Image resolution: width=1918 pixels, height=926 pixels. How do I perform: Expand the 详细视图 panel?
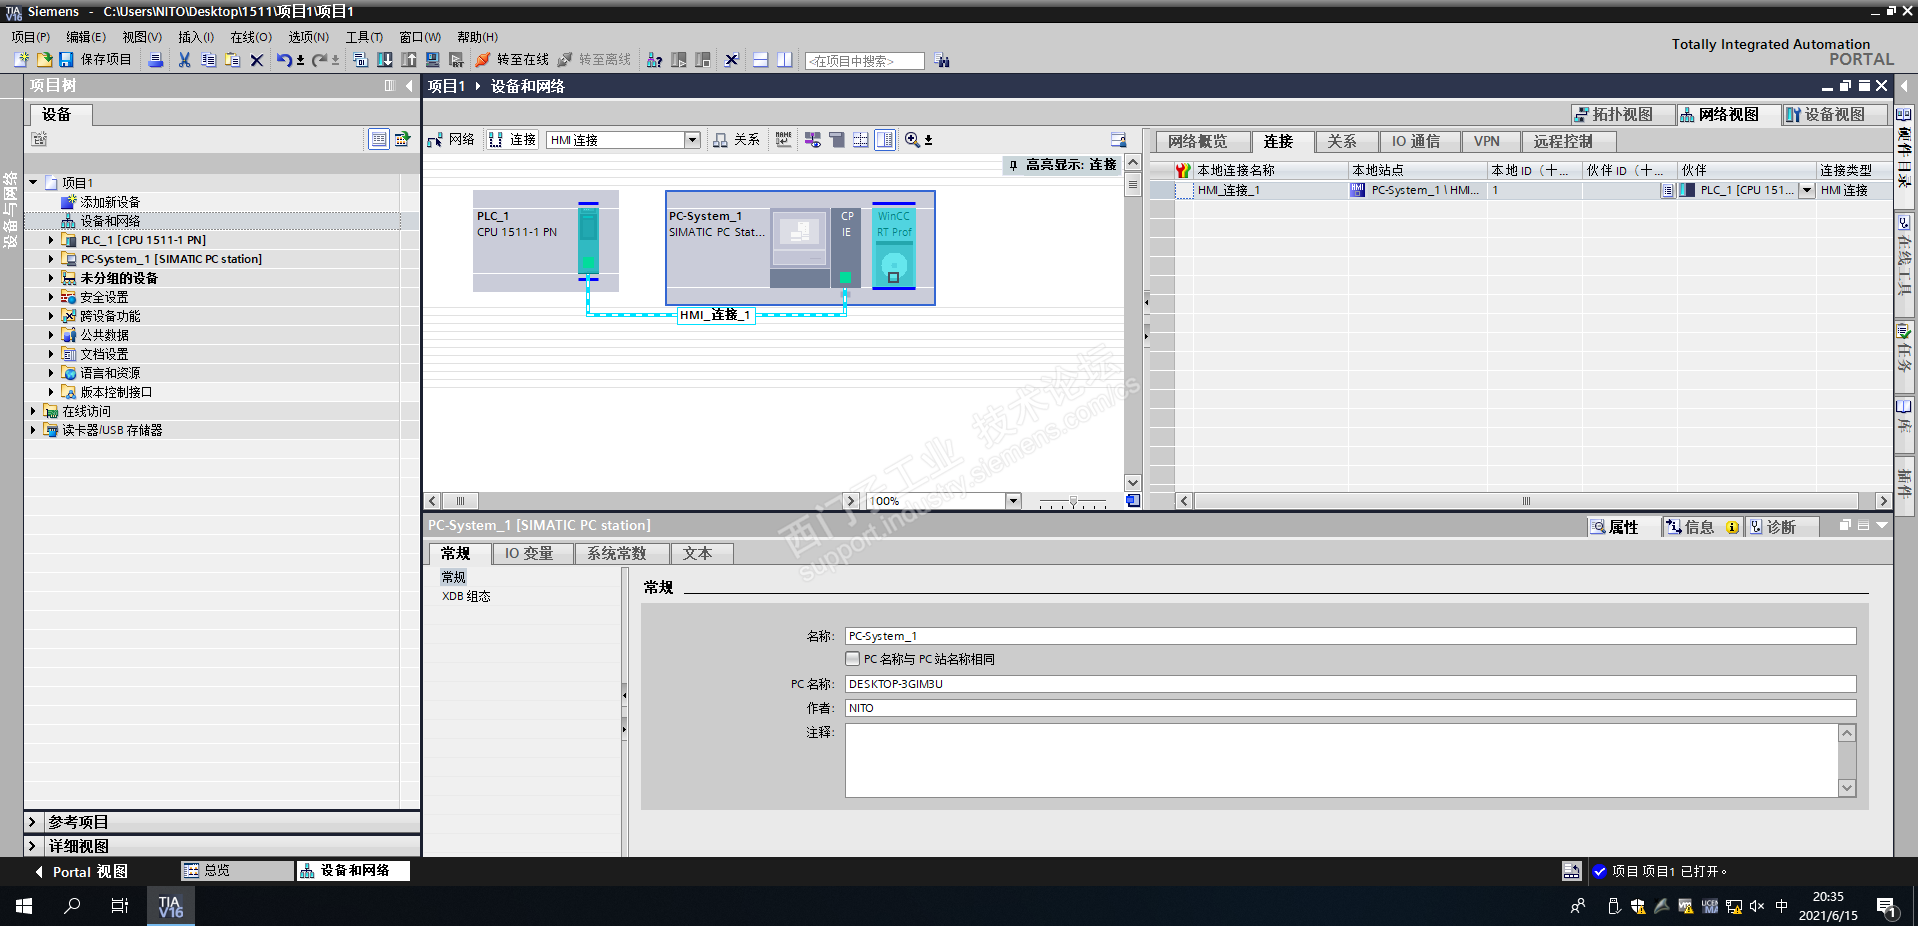click(x=32, y=846)
